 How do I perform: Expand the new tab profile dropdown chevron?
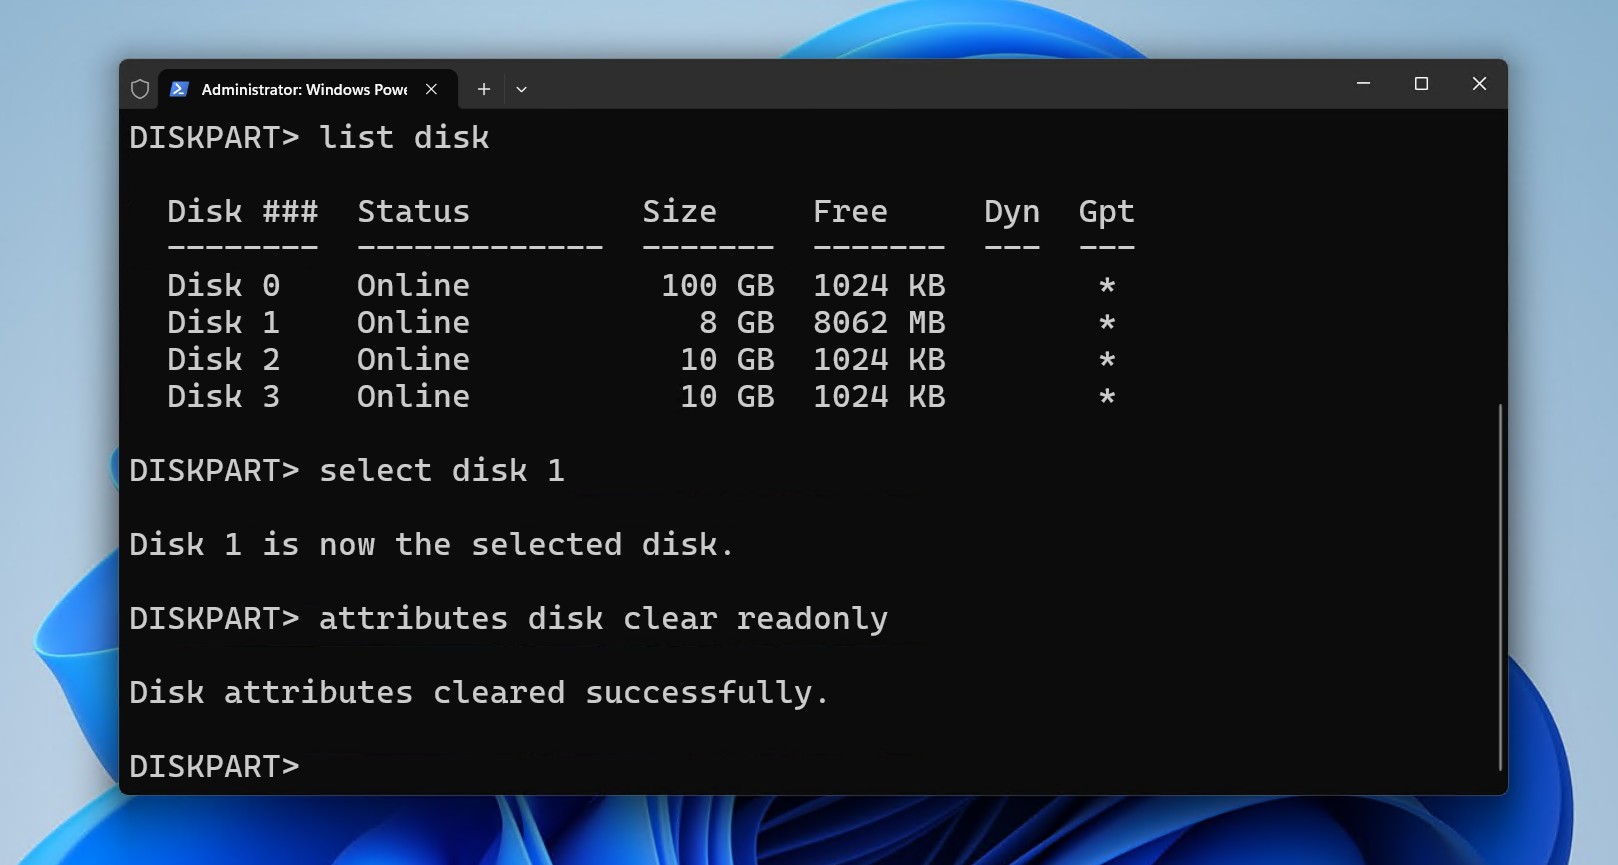521,89
